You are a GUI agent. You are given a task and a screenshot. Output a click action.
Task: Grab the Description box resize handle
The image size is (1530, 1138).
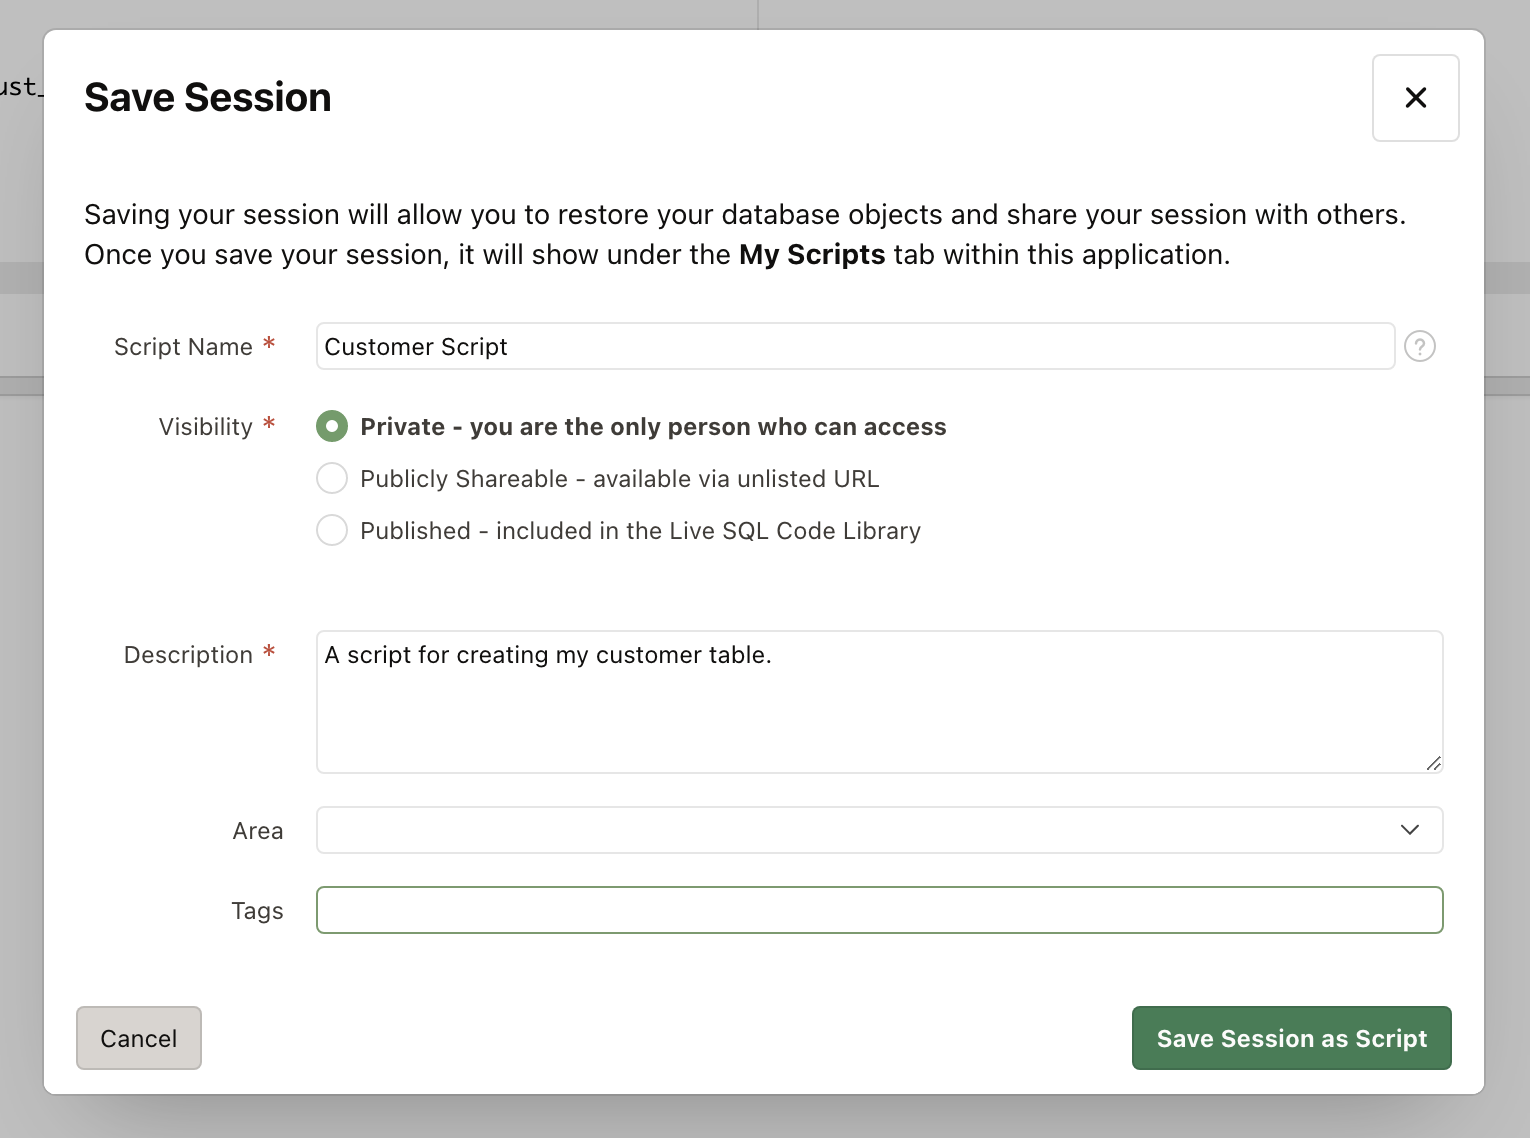coord(1433,763)
